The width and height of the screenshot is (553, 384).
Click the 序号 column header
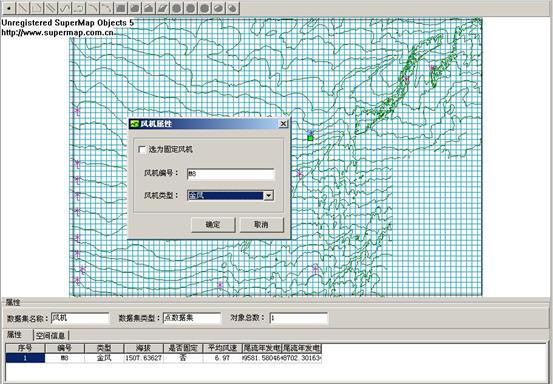tap(25, 348)
